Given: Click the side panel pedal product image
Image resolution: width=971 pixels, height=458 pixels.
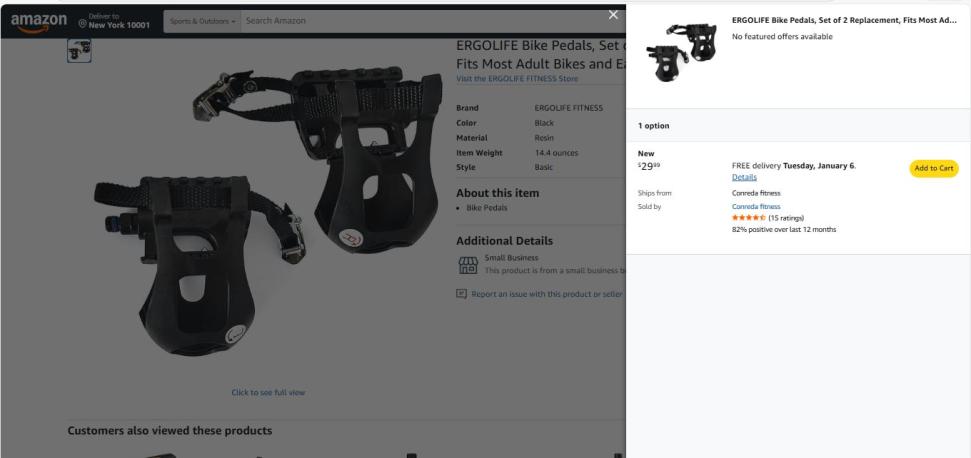Looking at the screenshot, I should 681,52.
